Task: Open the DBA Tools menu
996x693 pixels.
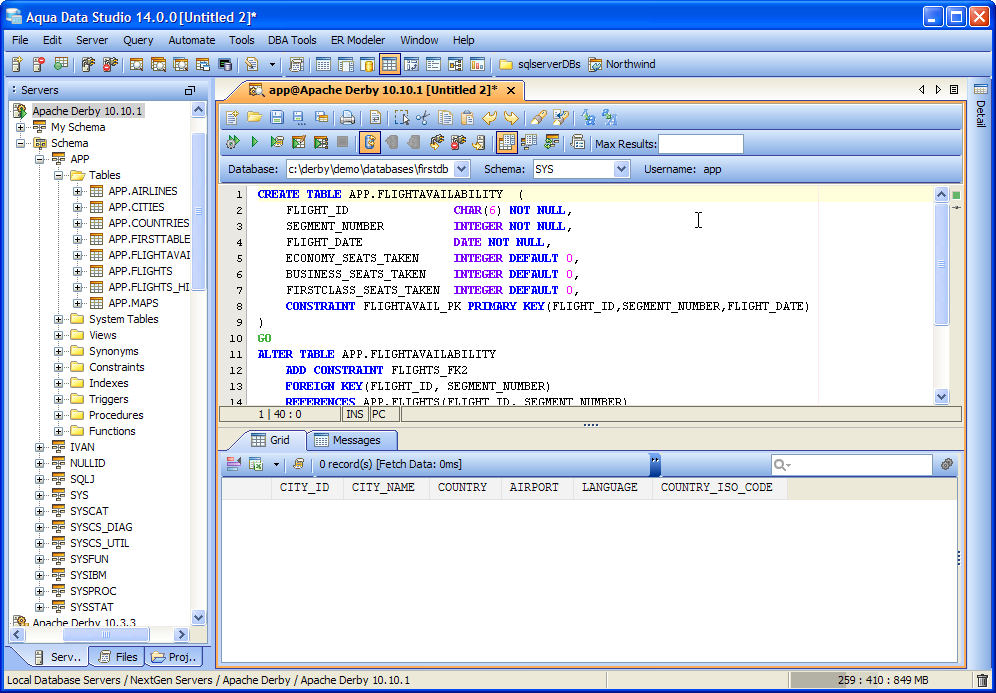Action: (292, 40)
